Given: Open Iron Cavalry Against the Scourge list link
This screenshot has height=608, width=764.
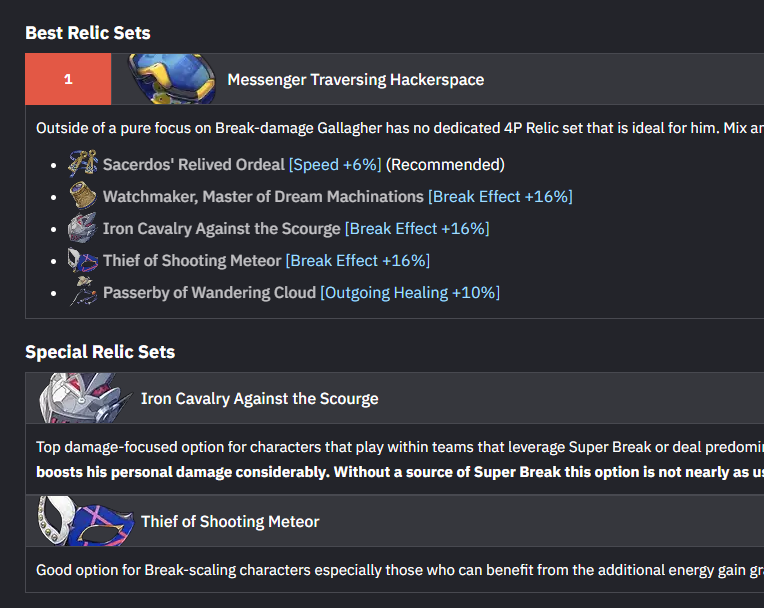Looking at the screenshot, I should [x=222, y=229].
